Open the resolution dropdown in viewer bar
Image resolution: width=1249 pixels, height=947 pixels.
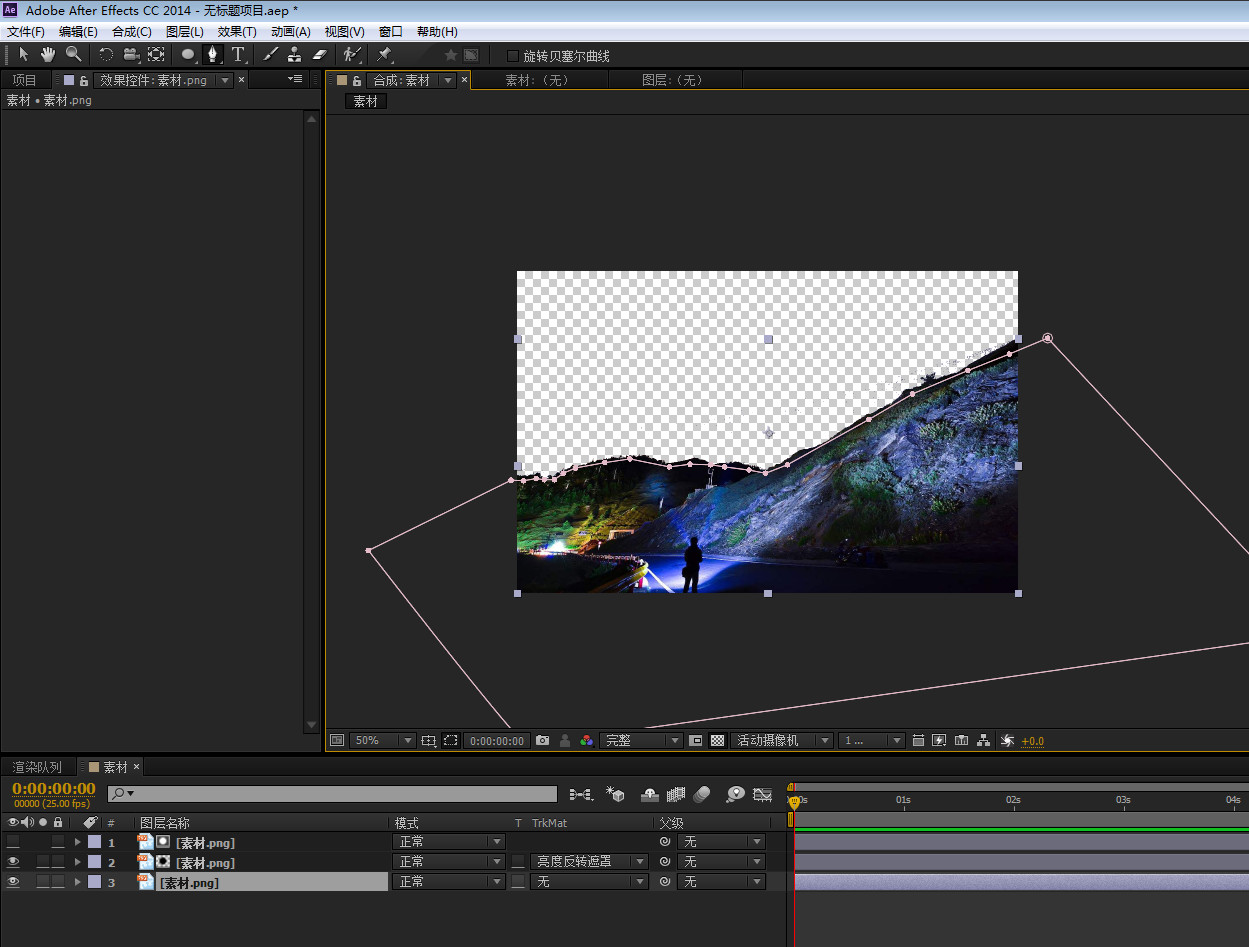click(x=641, y=740)
